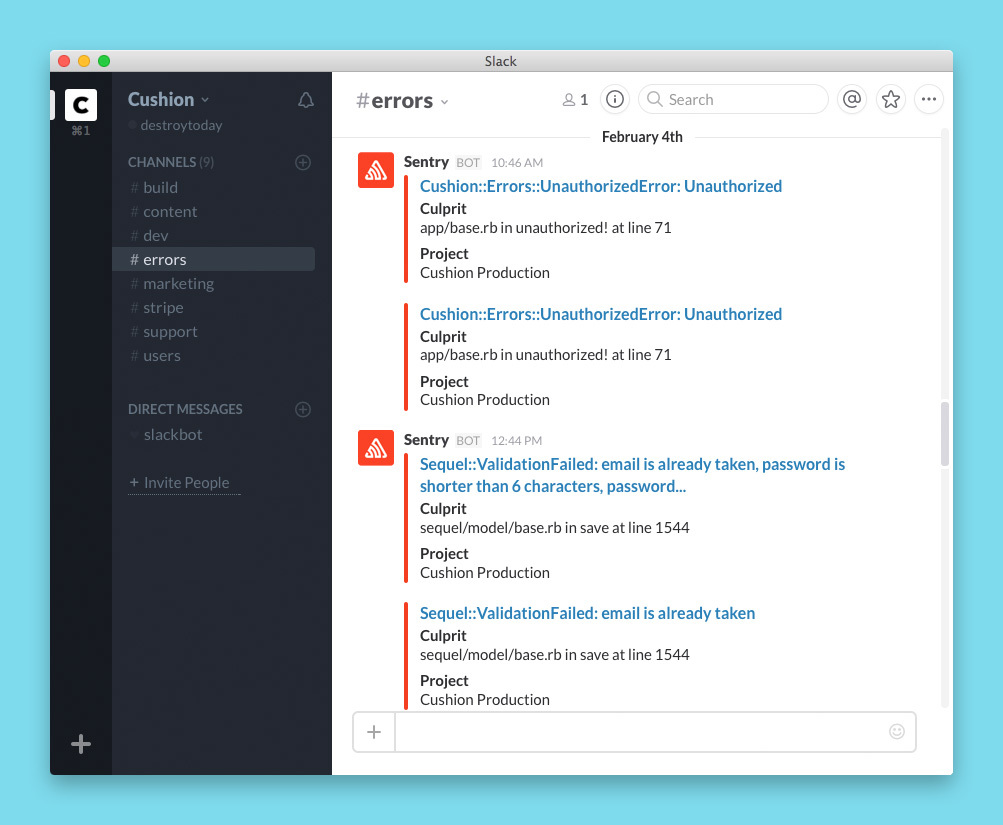Open mentions and reactions @ icon
1003x825 pixels.
(x=852, y=99)
